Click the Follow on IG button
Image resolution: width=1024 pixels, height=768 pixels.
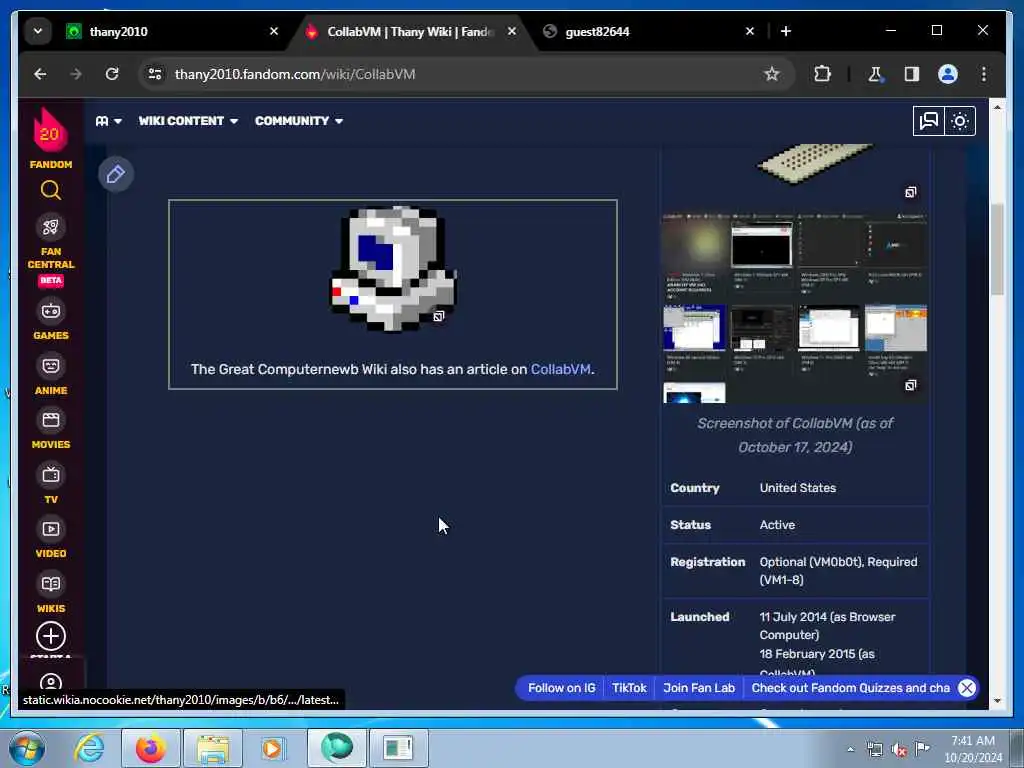coord(561,688)
